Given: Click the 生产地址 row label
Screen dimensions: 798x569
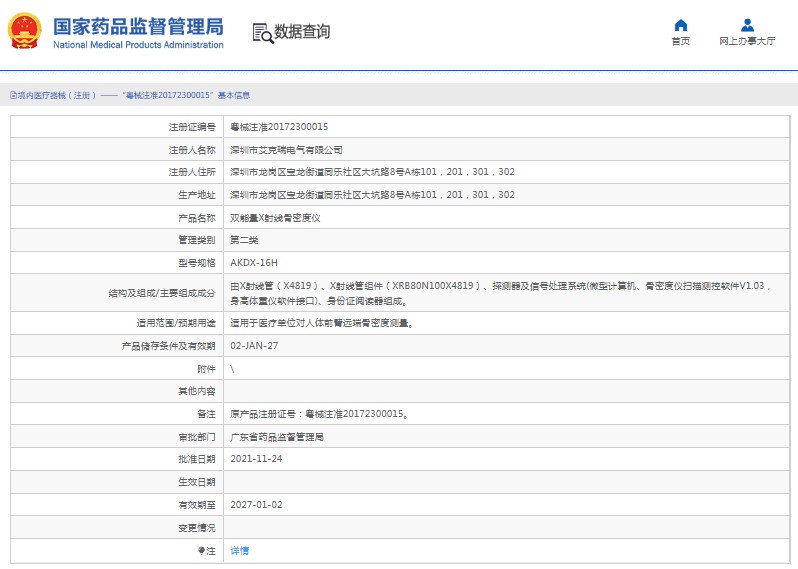Looking at the screenshot, I should [x=197, y=195].
